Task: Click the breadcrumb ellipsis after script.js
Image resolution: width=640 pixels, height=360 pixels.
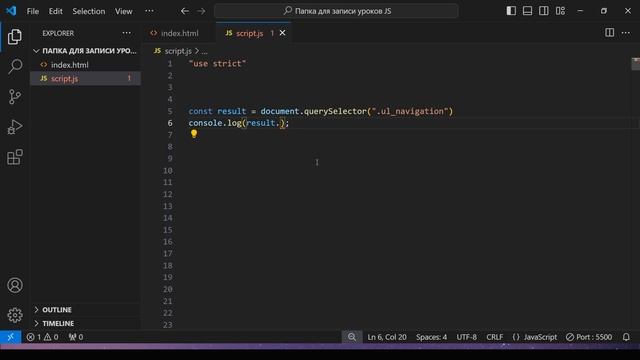Action: 204,51
